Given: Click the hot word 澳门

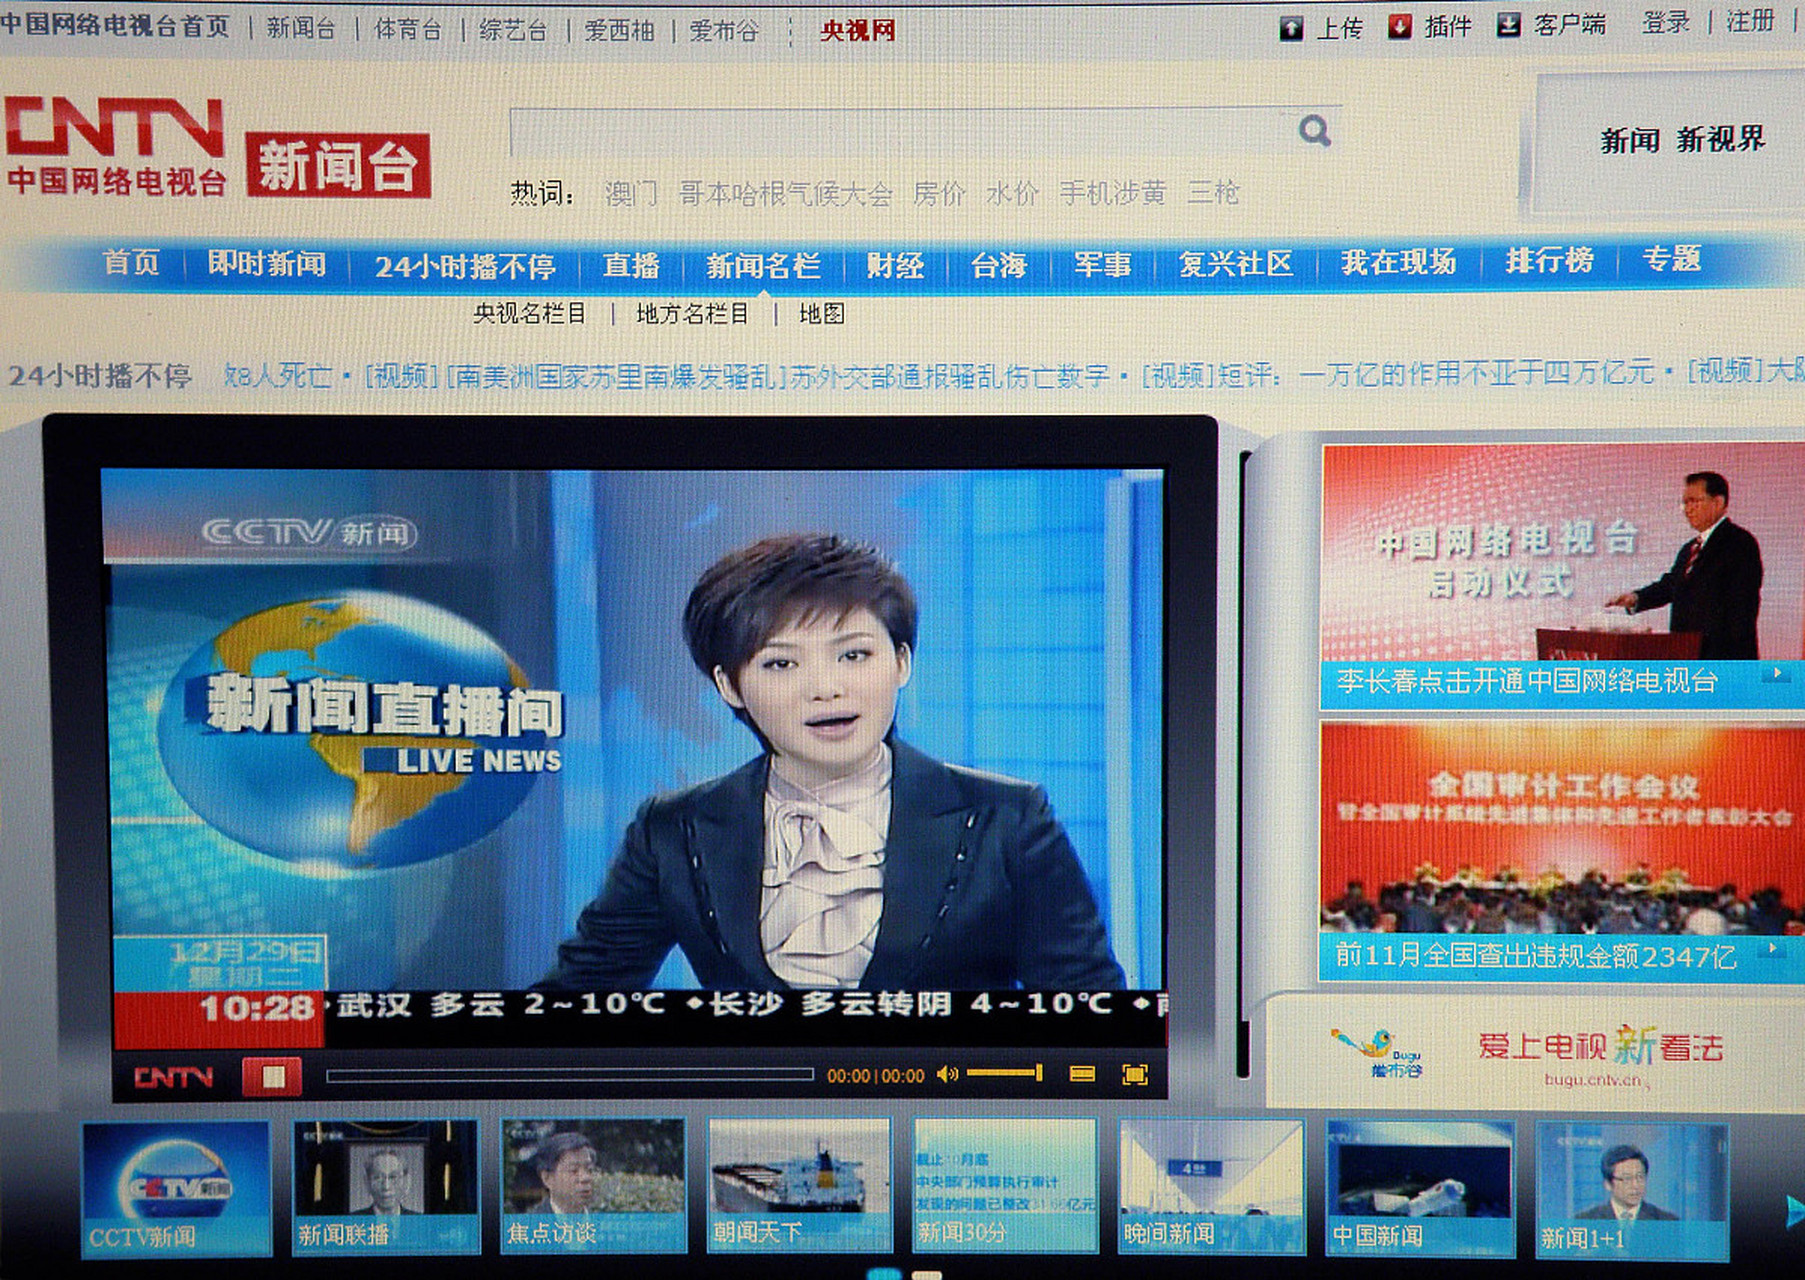Looking at the screenshot, I should pyautogui.click(x=632, y=192).
